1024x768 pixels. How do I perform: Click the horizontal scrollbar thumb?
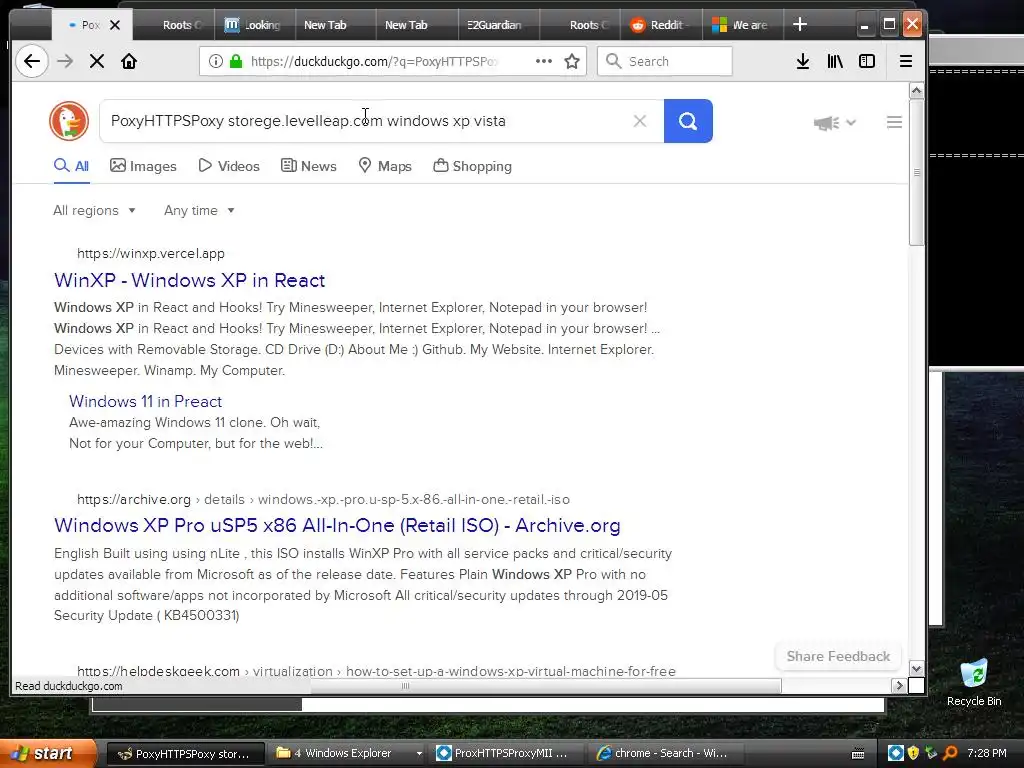[545, 686]
